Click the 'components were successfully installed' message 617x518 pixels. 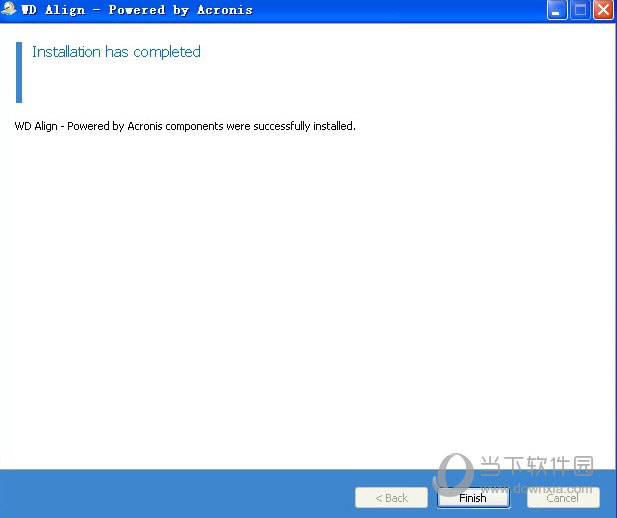coord(185,126)
